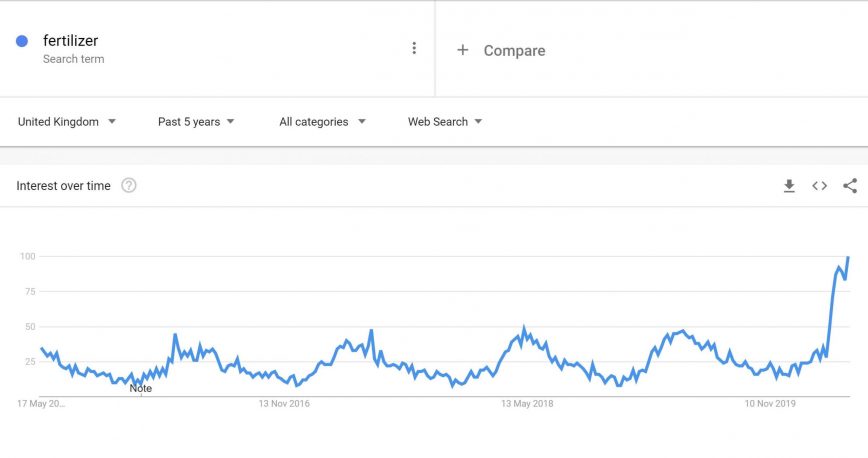Screen dimensions: 868x458
Task: Click the Note marker on the chart
Action: (141, 388)
